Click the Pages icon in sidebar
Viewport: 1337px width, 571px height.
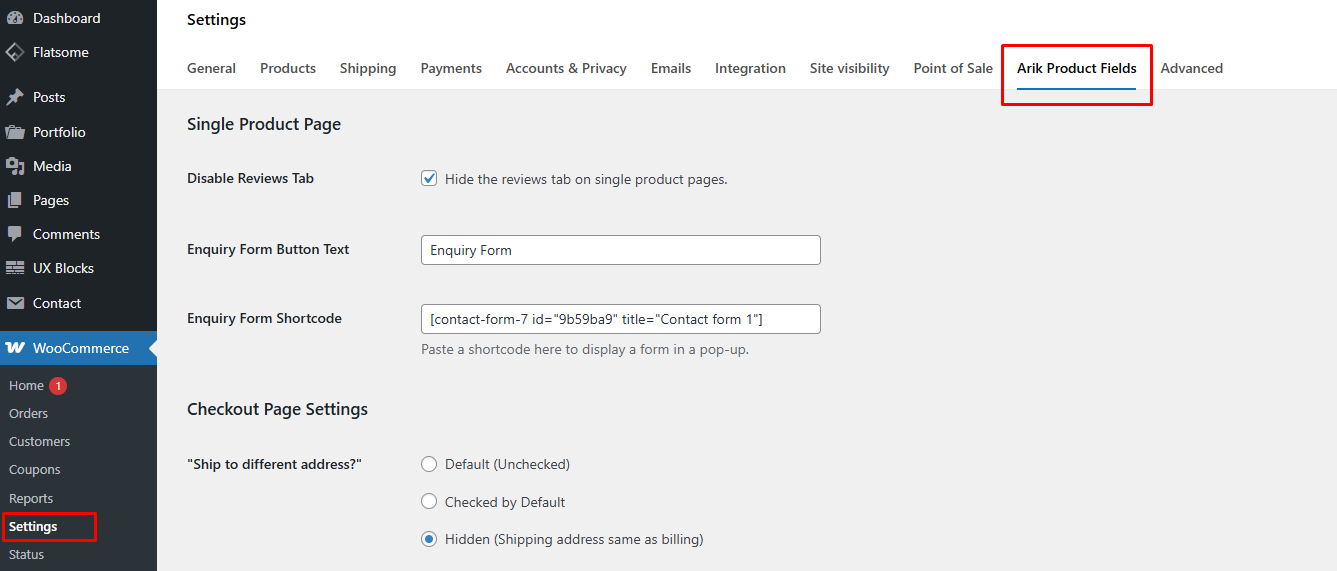[x=15, y=200]
